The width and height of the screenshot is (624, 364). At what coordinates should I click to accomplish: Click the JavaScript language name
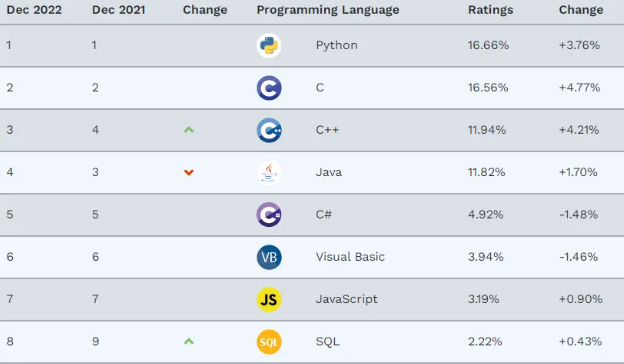(347, 299)
